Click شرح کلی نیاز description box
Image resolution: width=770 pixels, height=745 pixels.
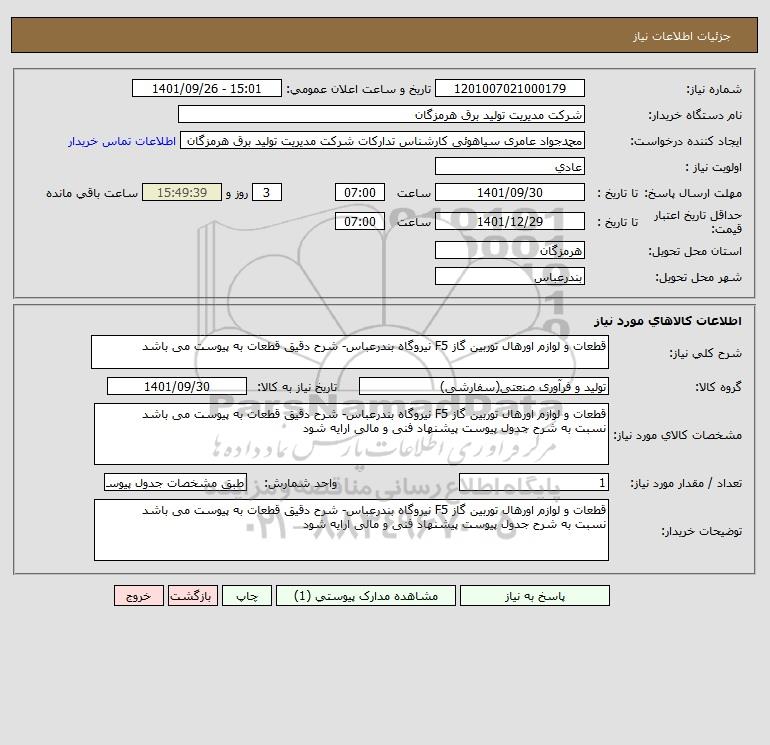[x=350, y=352]
